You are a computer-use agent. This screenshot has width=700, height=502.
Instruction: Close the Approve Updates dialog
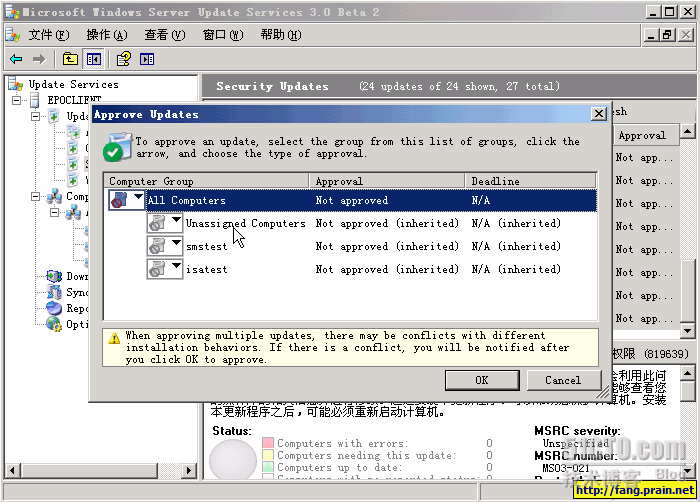pyautogui.click(x=599, y=114)
